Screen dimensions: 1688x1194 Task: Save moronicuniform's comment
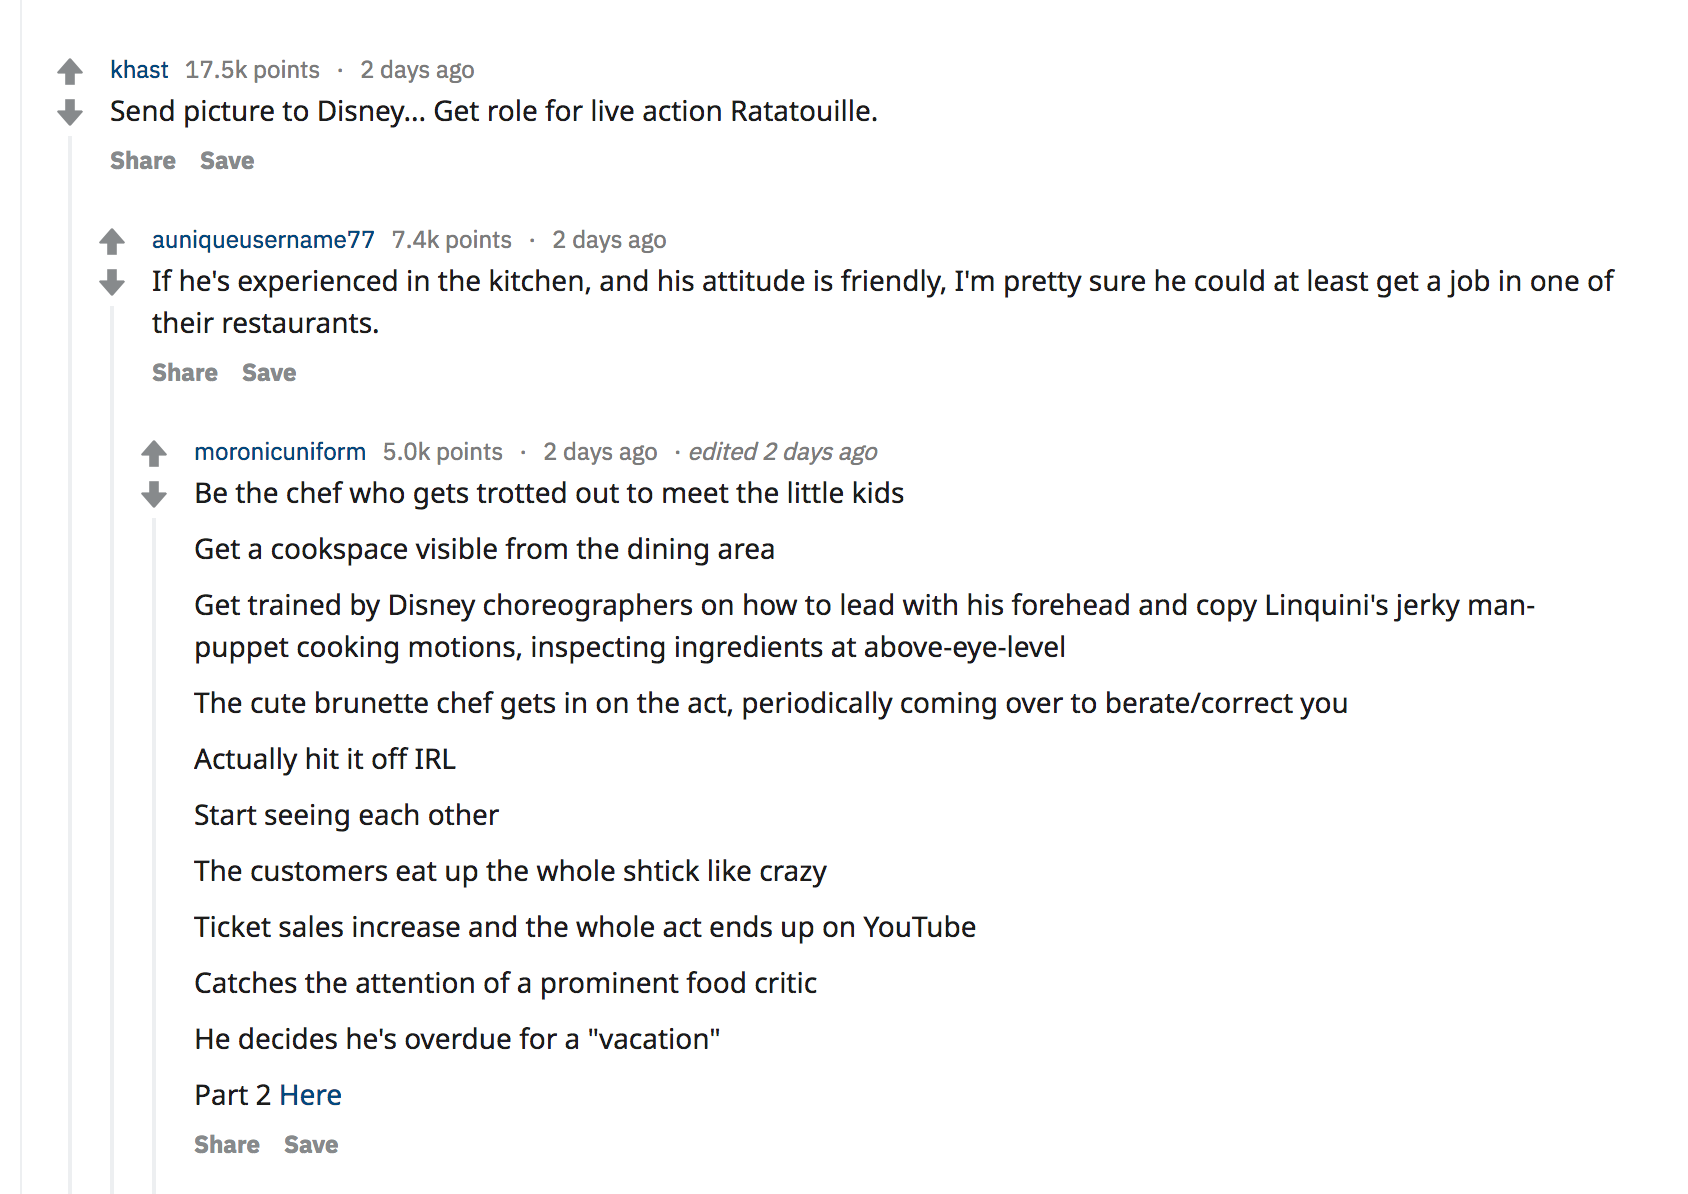pos(311,1145)
